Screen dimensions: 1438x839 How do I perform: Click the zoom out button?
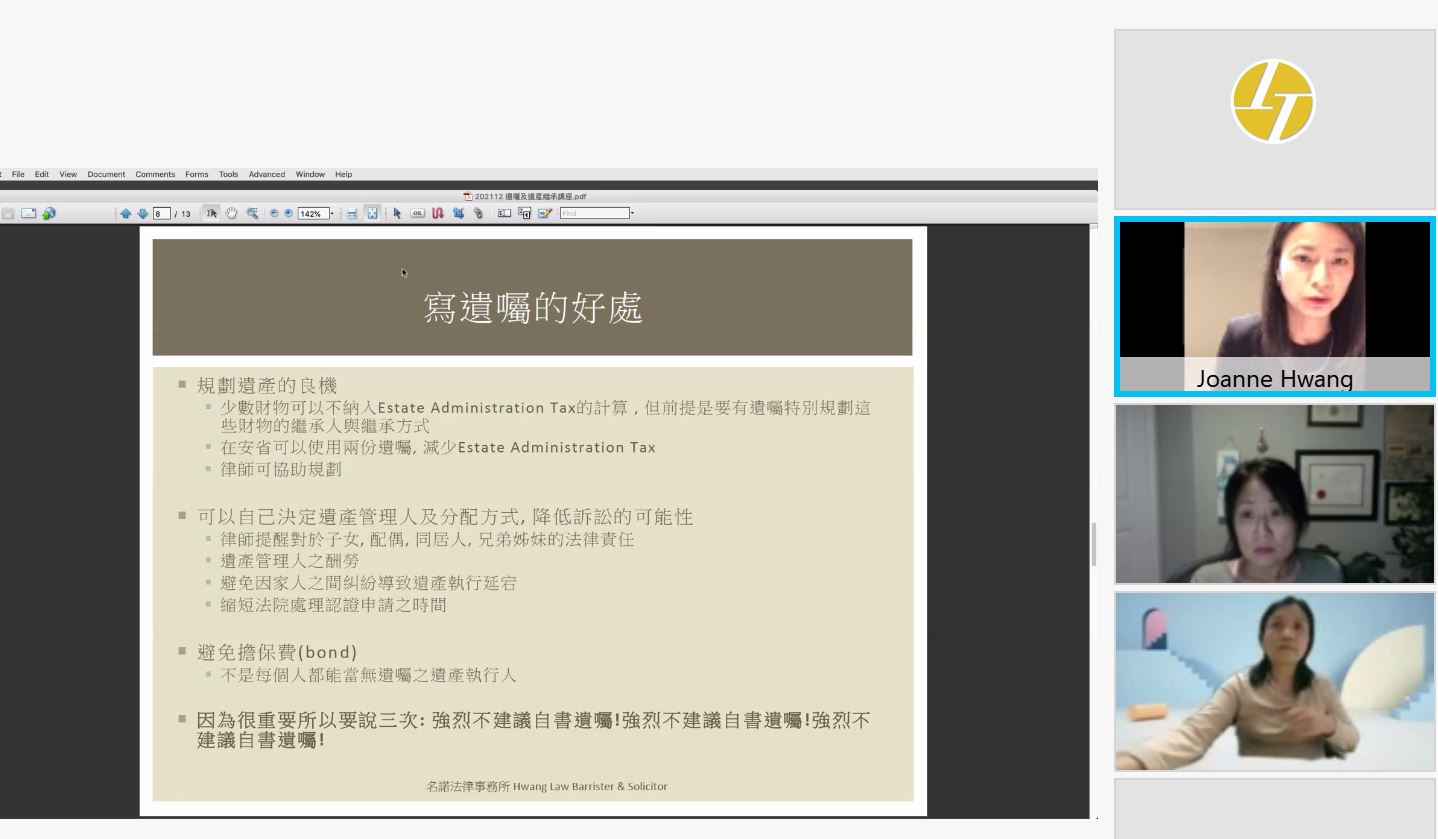(275, 213)
